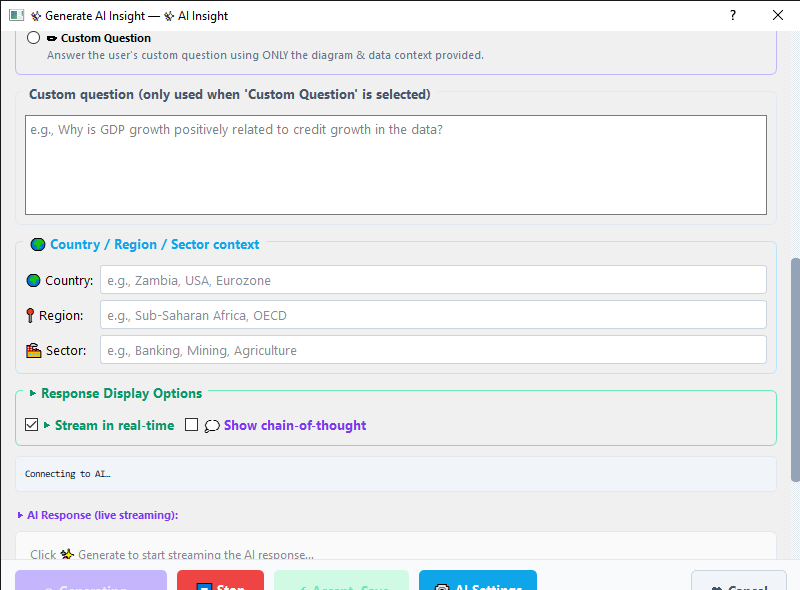This screenshot has width=800, height=590.
Task: Click into the Sector input field
Action: (x=433, y=350)
